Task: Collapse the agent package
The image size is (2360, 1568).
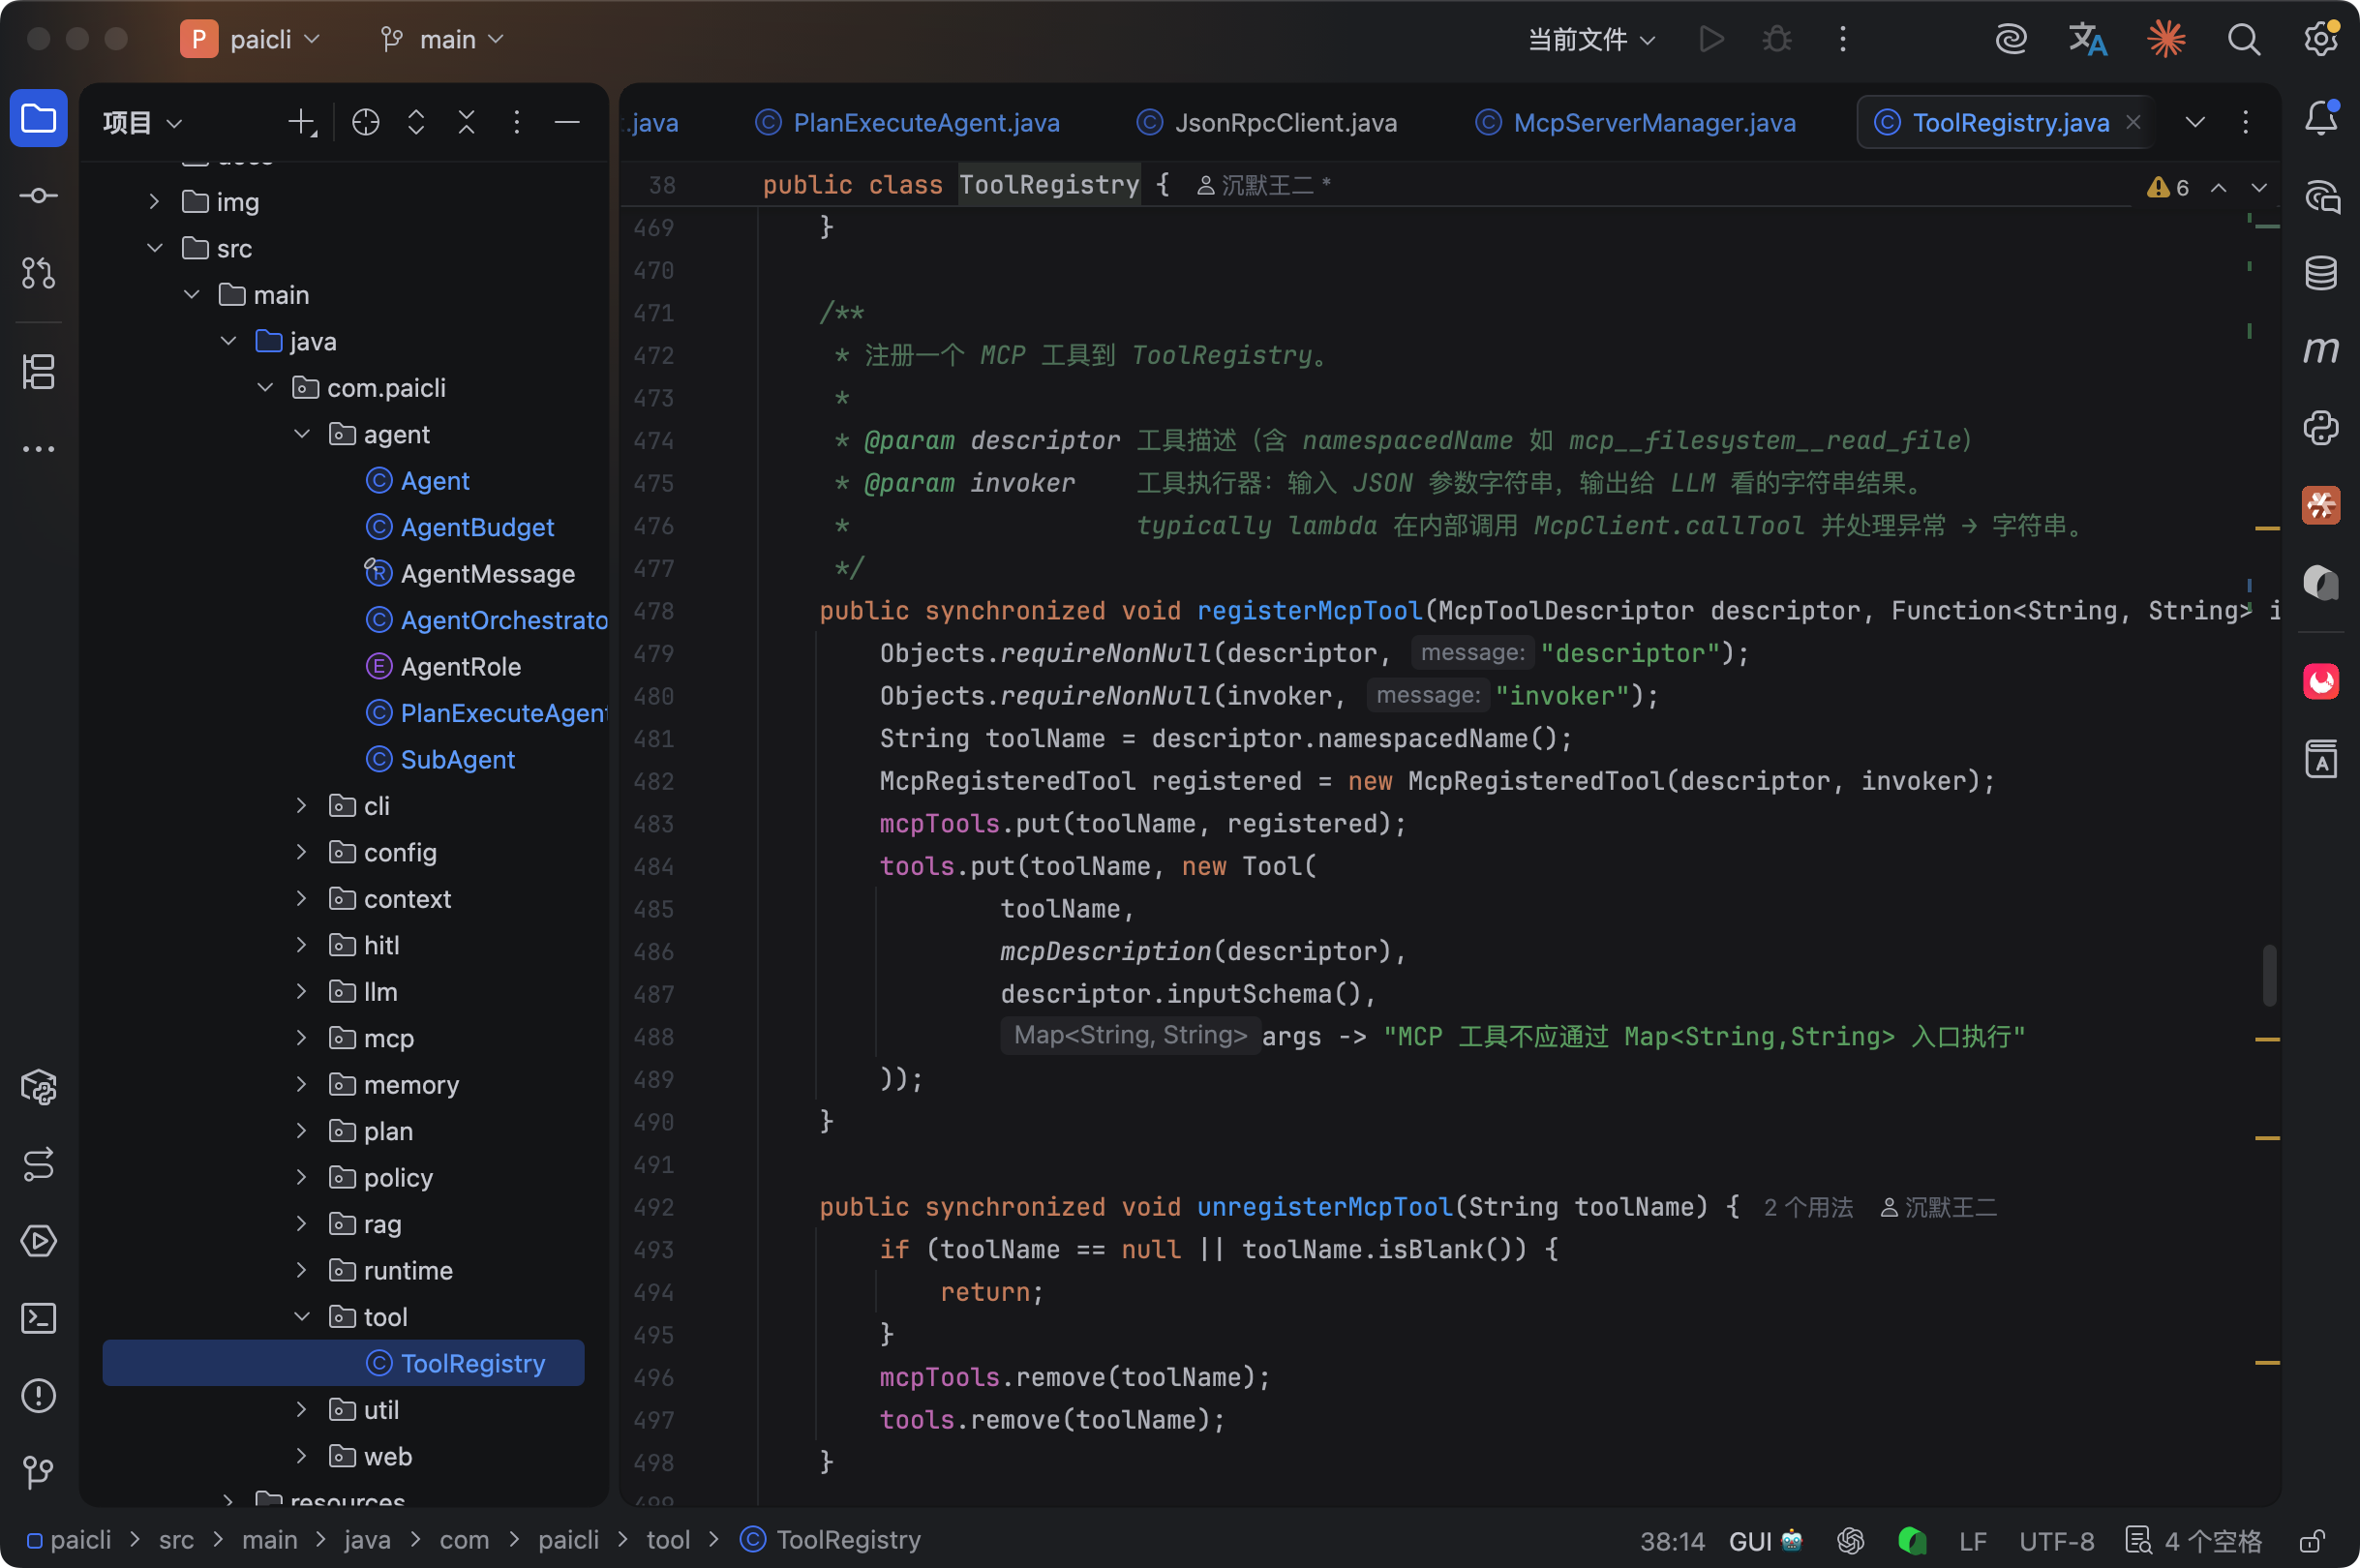Action: tap(301, 433)
